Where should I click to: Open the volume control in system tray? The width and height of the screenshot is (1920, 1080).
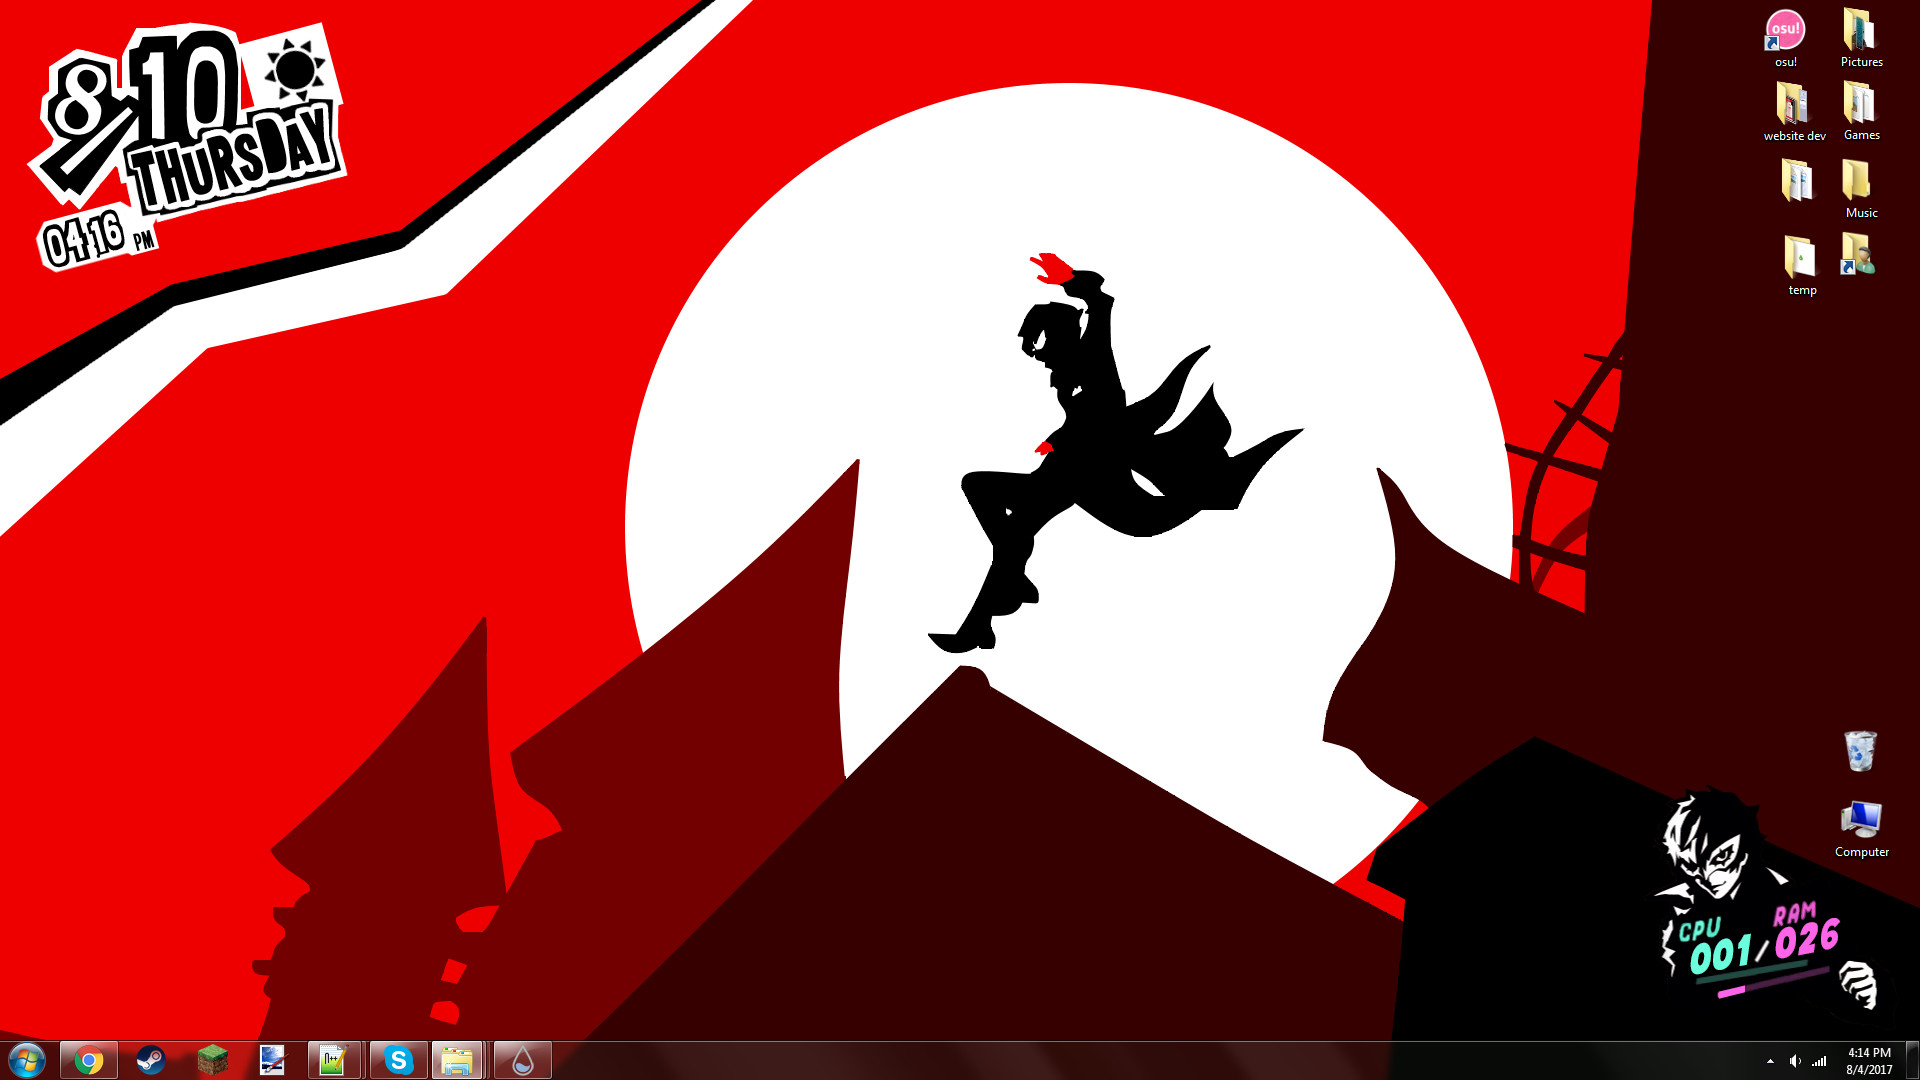point(1795,1061)
